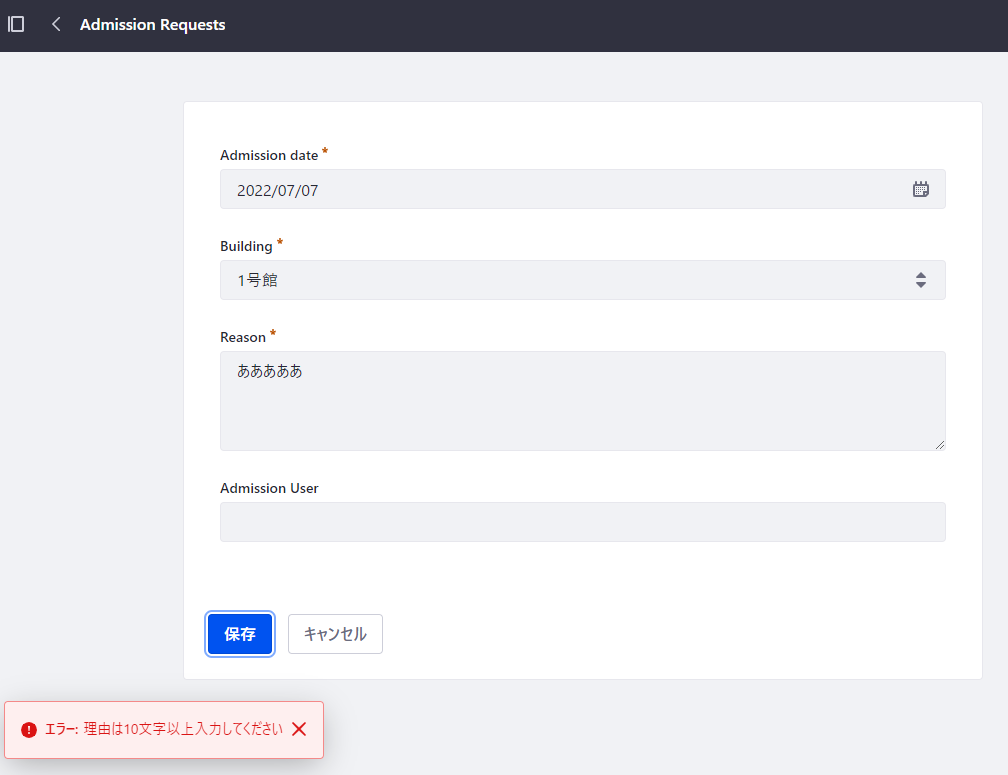Click the キャンセル cancel button
Image resolution: width=1008 pixels, height=775 pixels.
click(335, 634)
